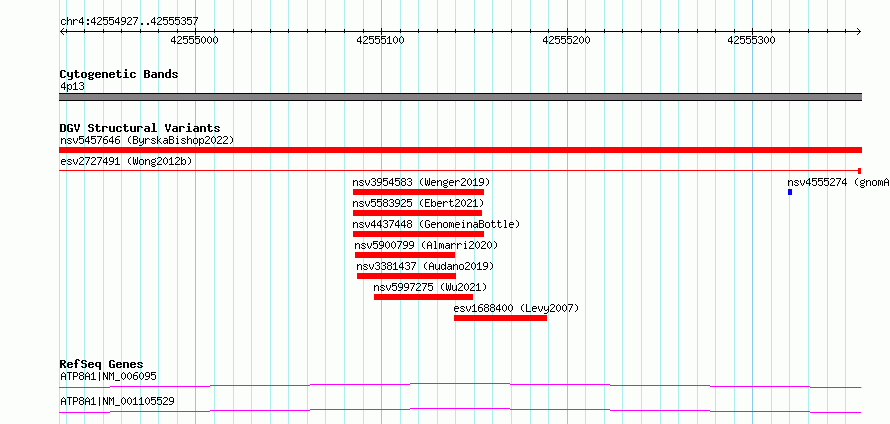Open the Cytogenetic Bands track heading
Screen dimensions: 890x424
[x=119, y=74]
